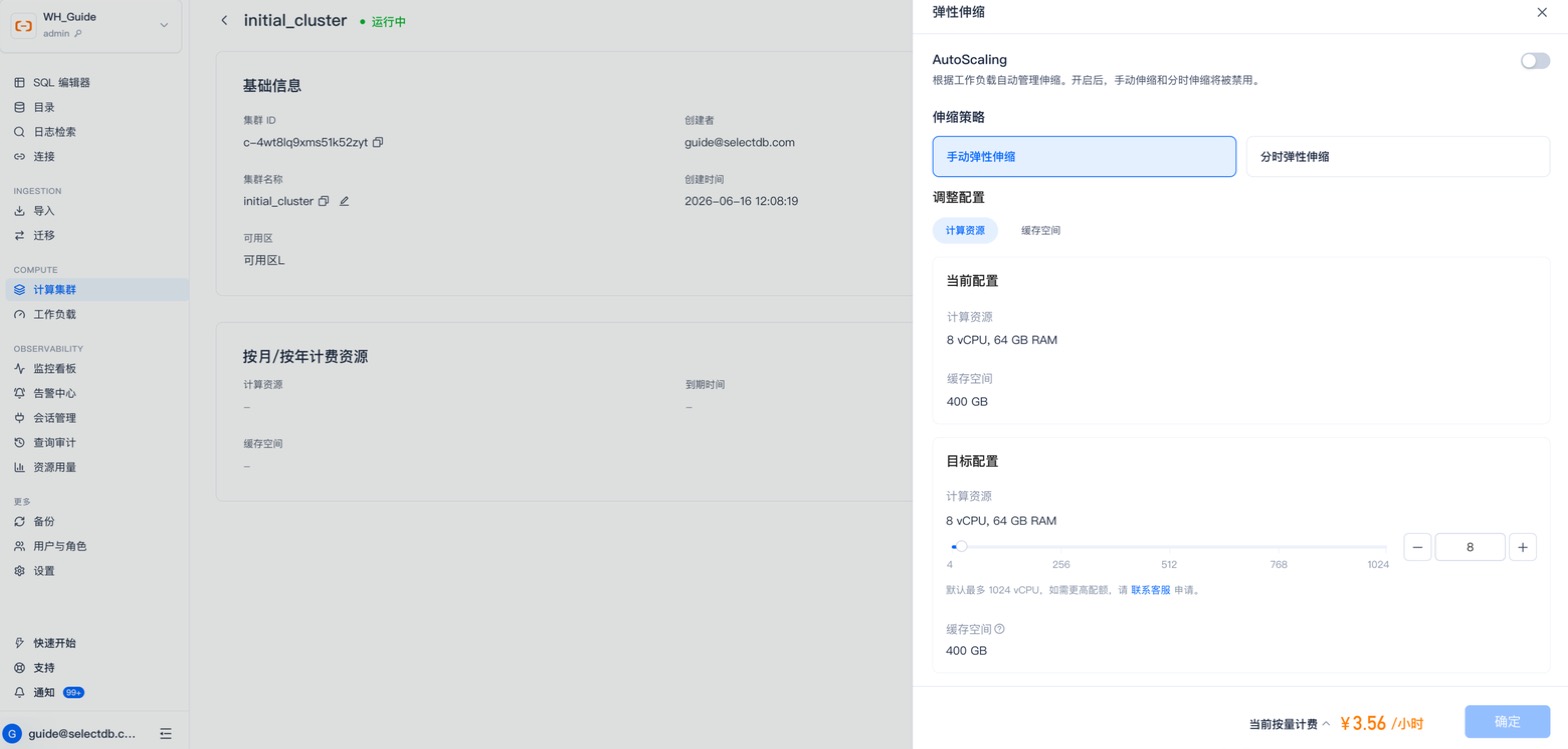This screenshot has width=1568, height=749.
Task: Open the 联系客服 link
Action: tap(1151, 590)
